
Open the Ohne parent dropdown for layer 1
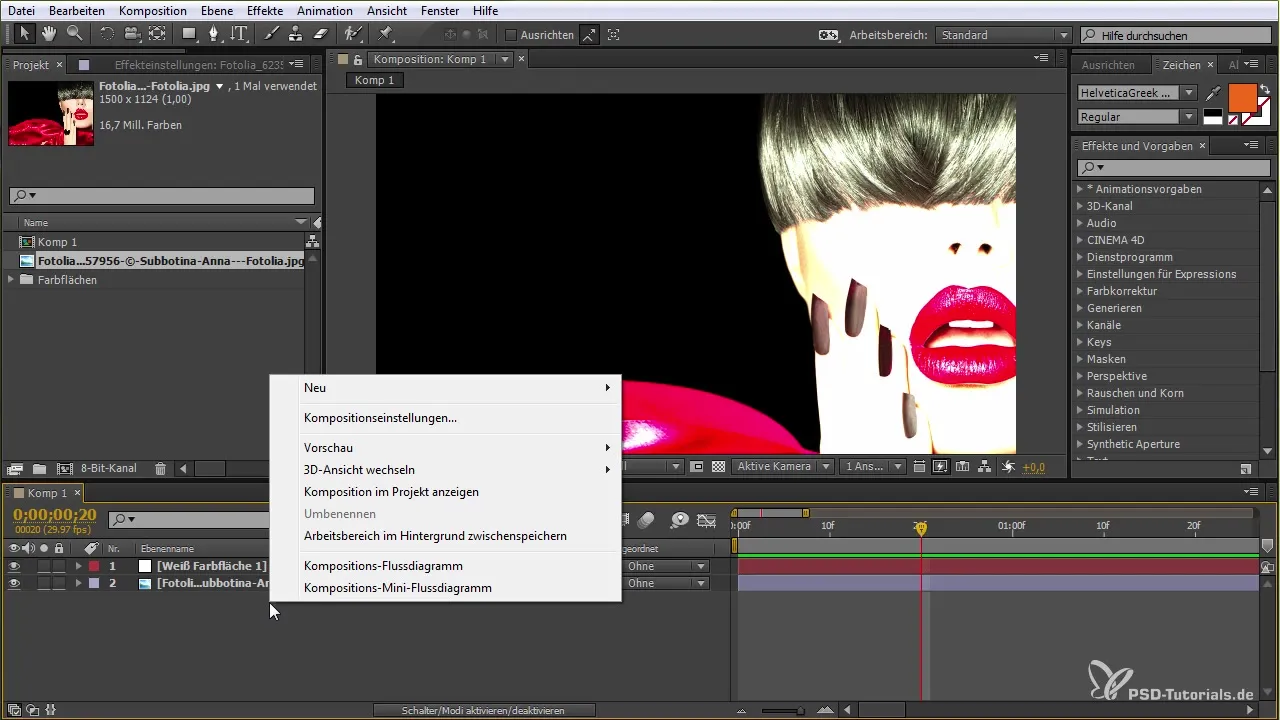click(666, 566)
